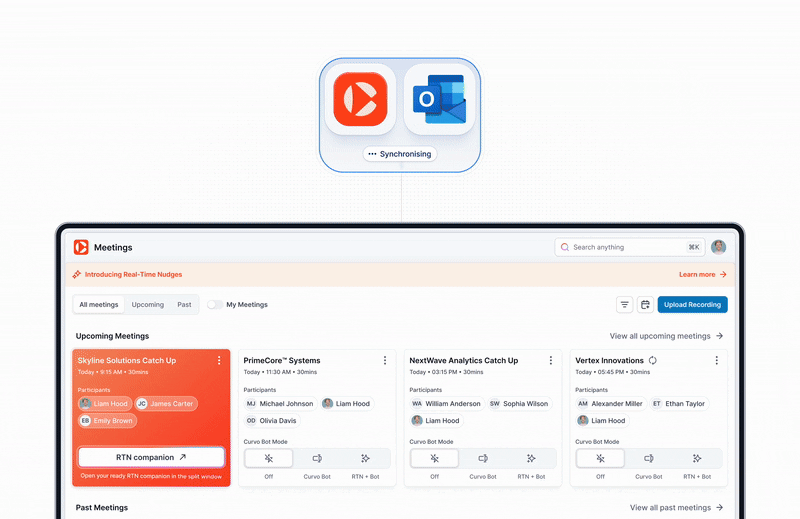
Task: Open PrimeCore Systems card options menu
Action: [x=385, y=360]
